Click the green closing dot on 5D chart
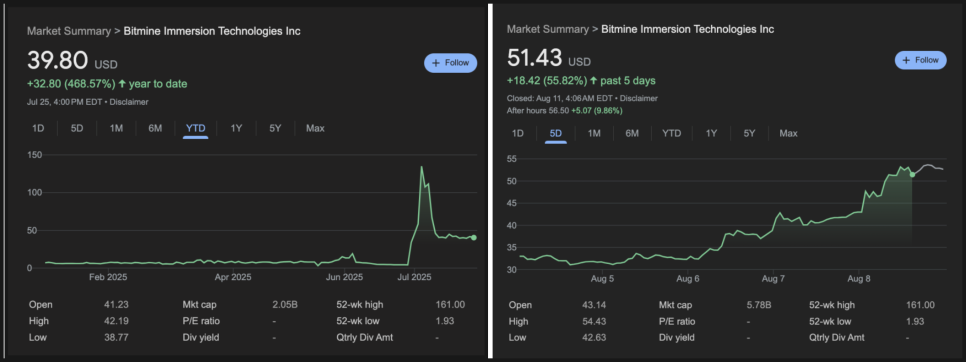Viewport: 966px width, 362px height. (x=912, y=174)
